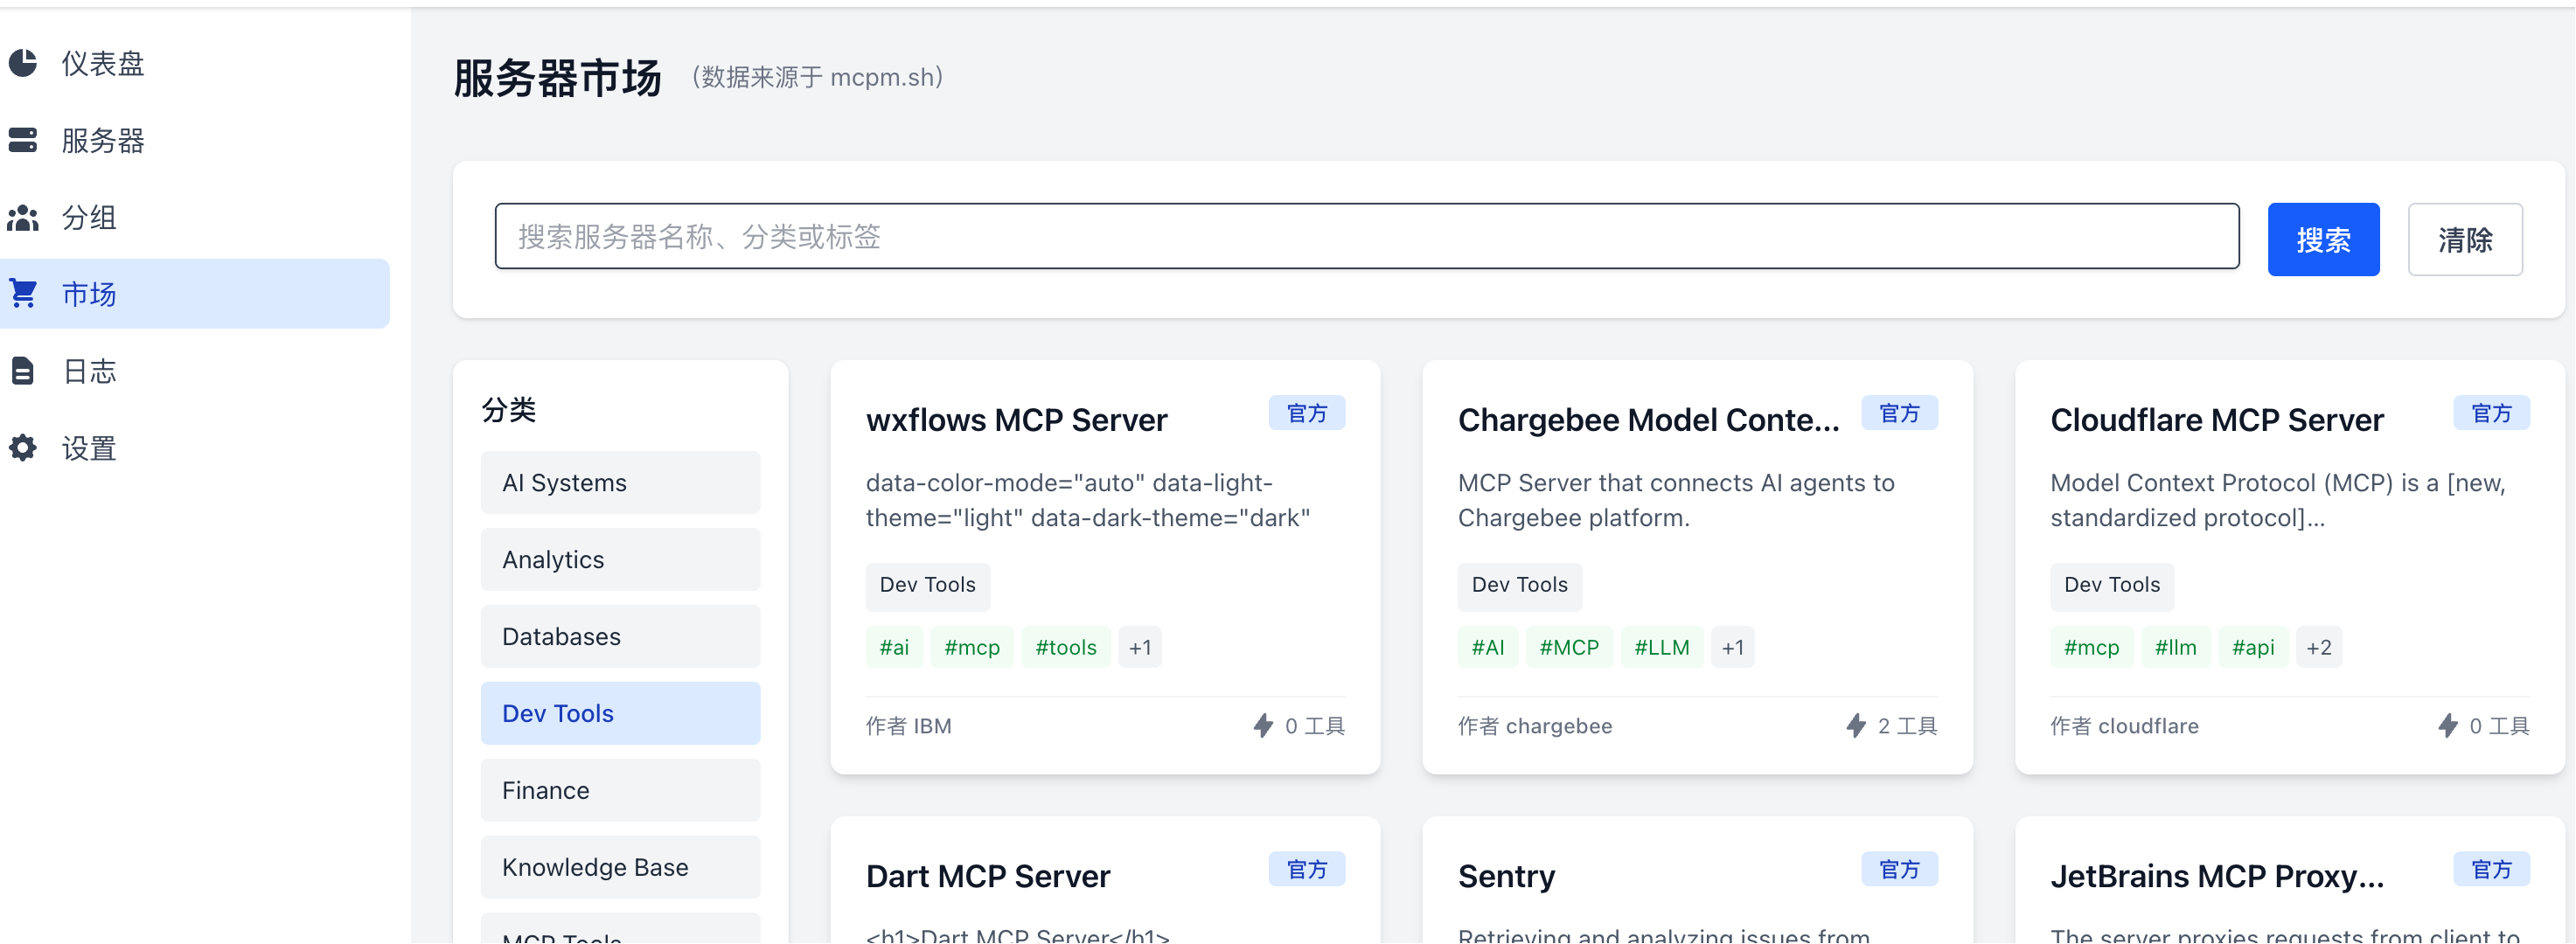Select the Dev Tools category filter

(620, 714)
